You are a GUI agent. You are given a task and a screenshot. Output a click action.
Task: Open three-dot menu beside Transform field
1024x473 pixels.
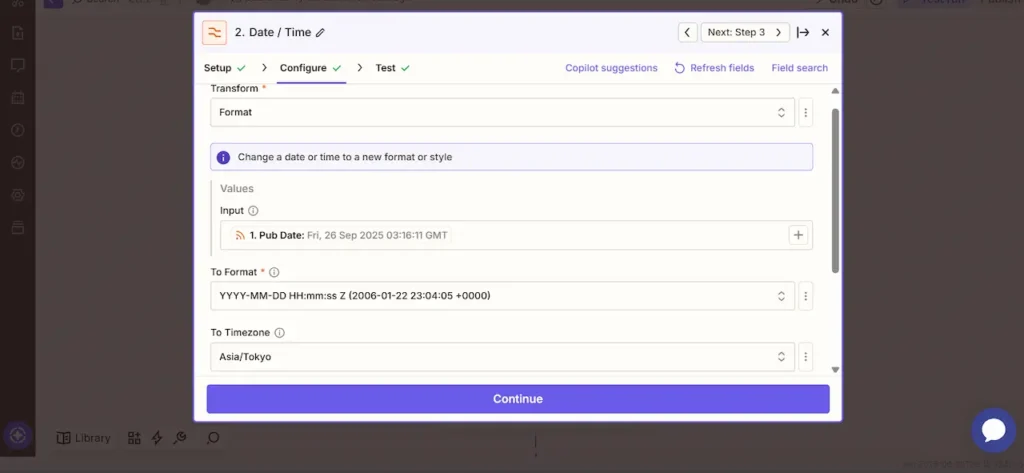click(x=805, y=113)
